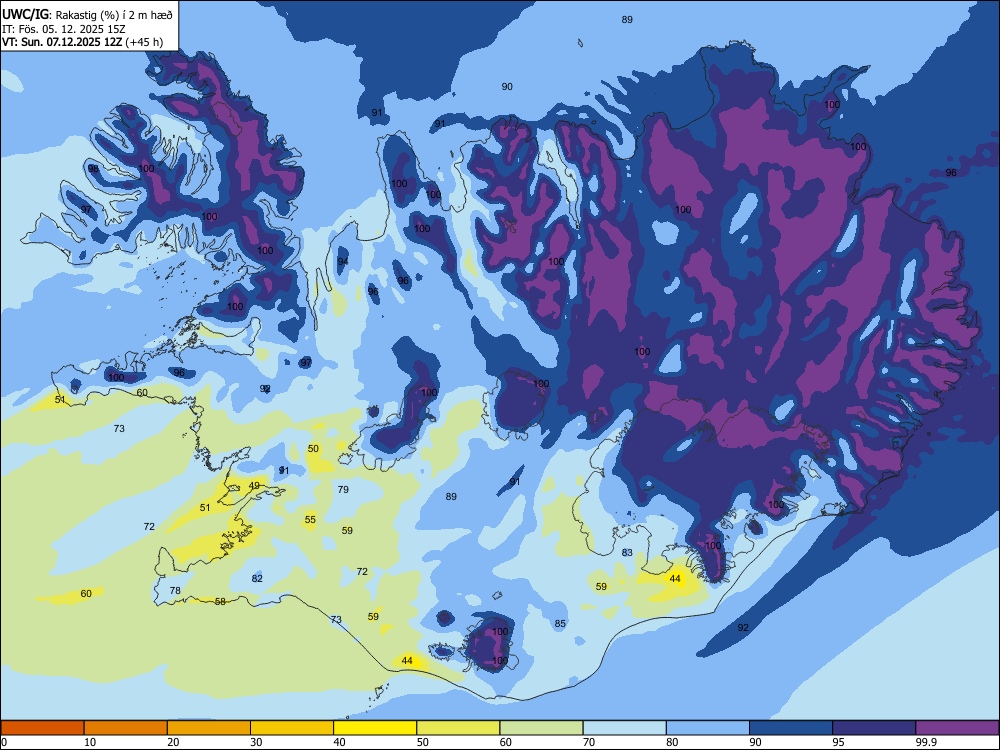Select the pale yellow 50–60 legend swatch

tap(458, 728)
